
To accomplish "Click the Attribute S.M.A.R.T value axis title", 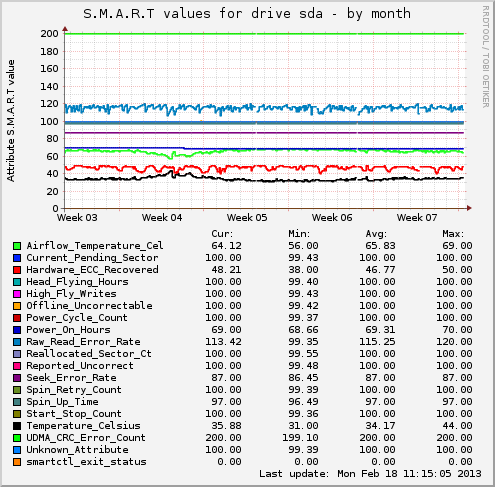I will pyautogui.click(x=11, y=121).
